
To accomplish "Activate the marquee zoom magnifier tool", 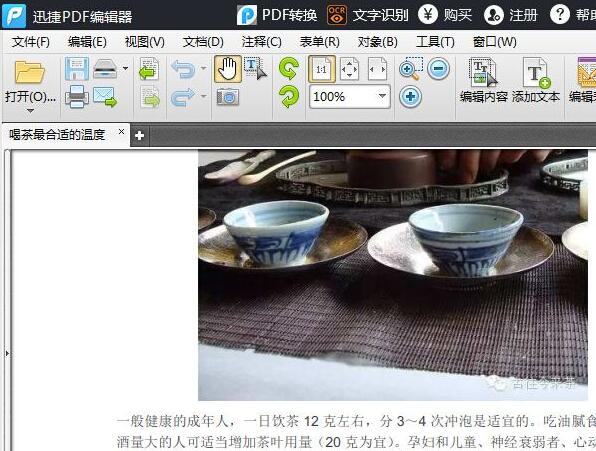I will coord(411,69).
